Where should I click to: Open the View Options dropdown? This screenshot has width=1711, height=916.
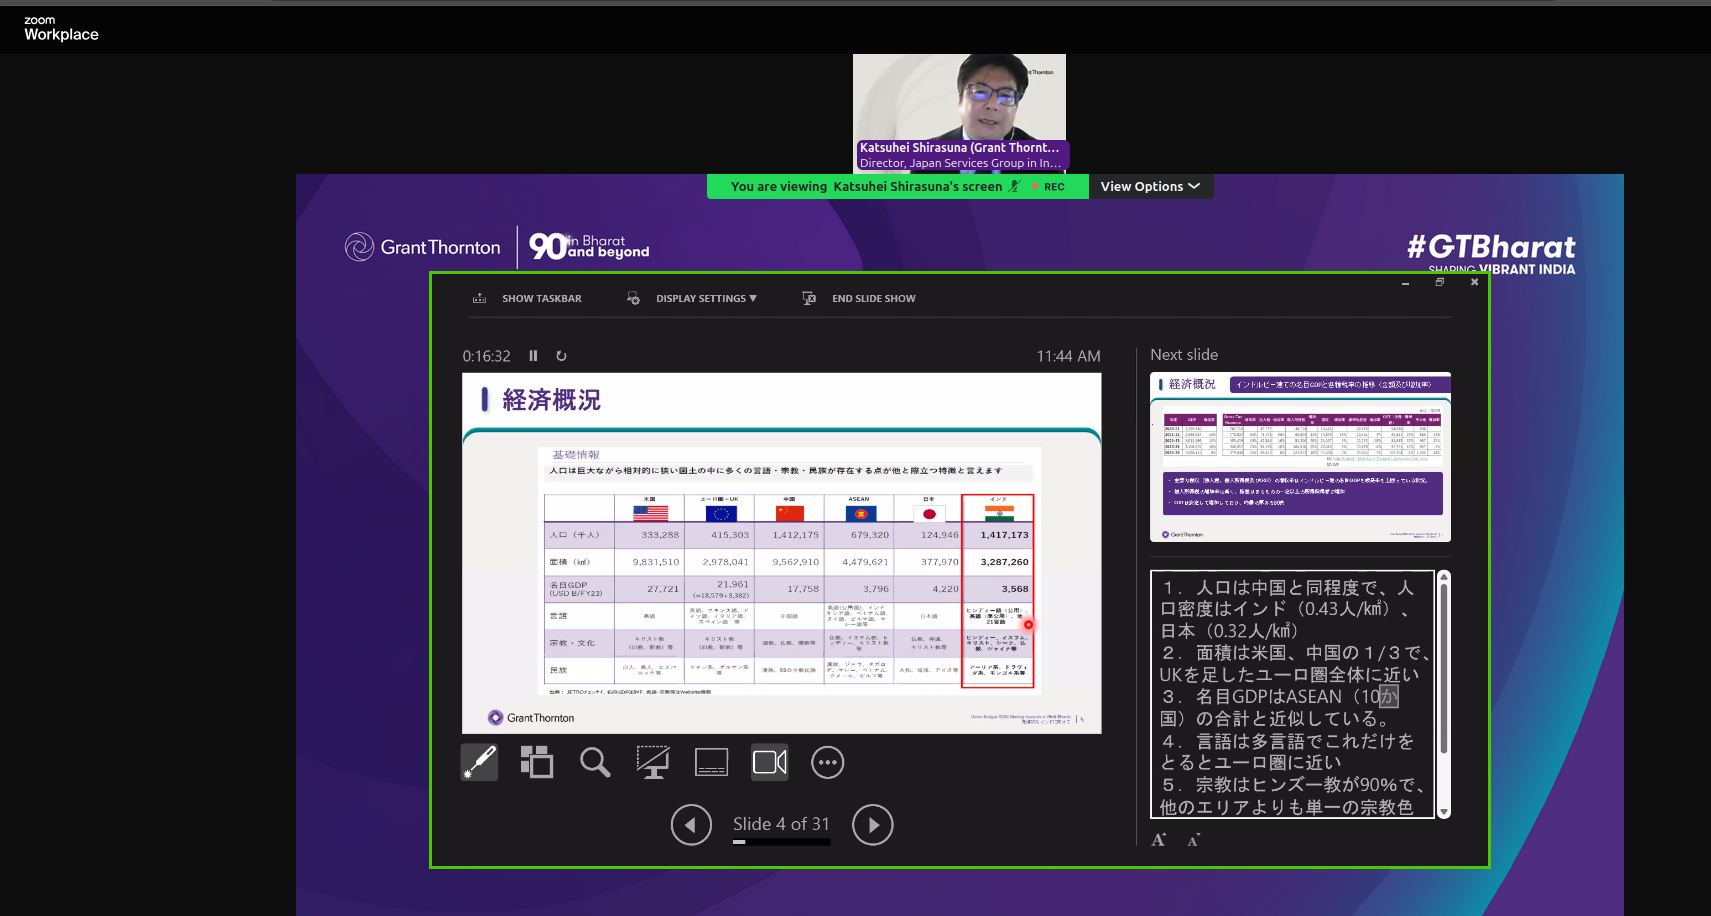point(1150,187)
